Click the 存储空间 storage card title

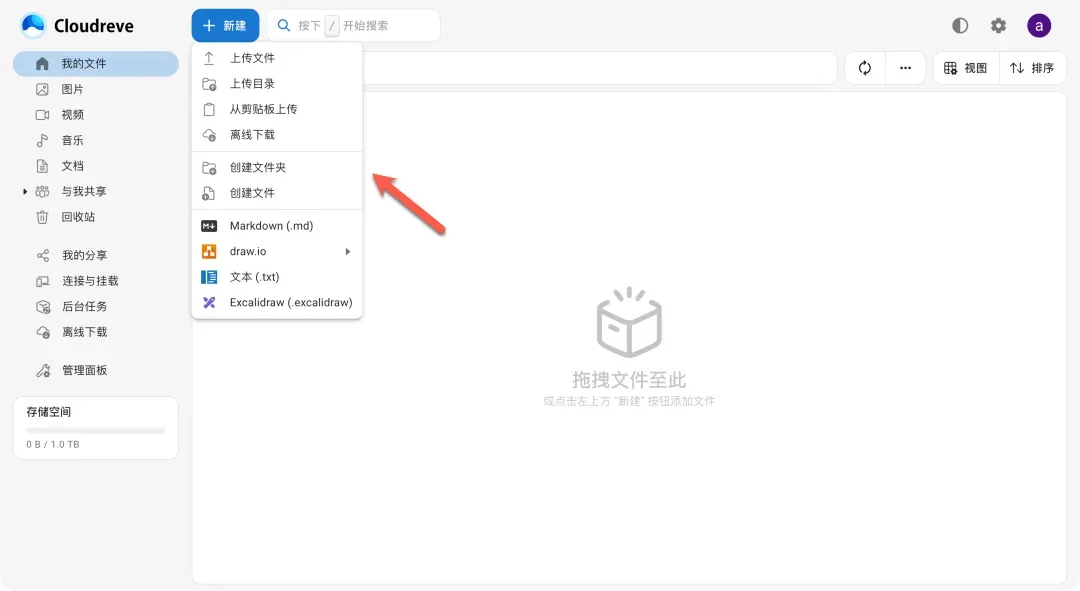point(49,412)
